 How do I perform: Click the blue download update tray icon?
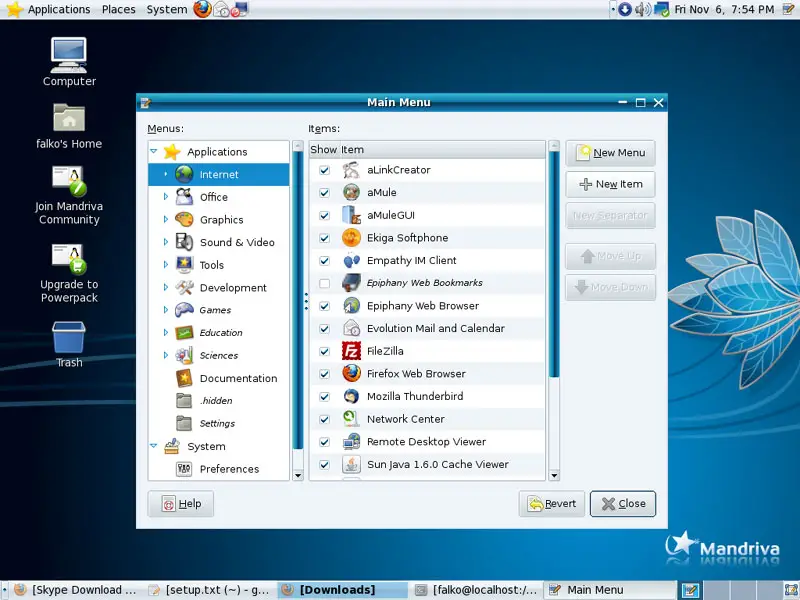click(624, 9)
